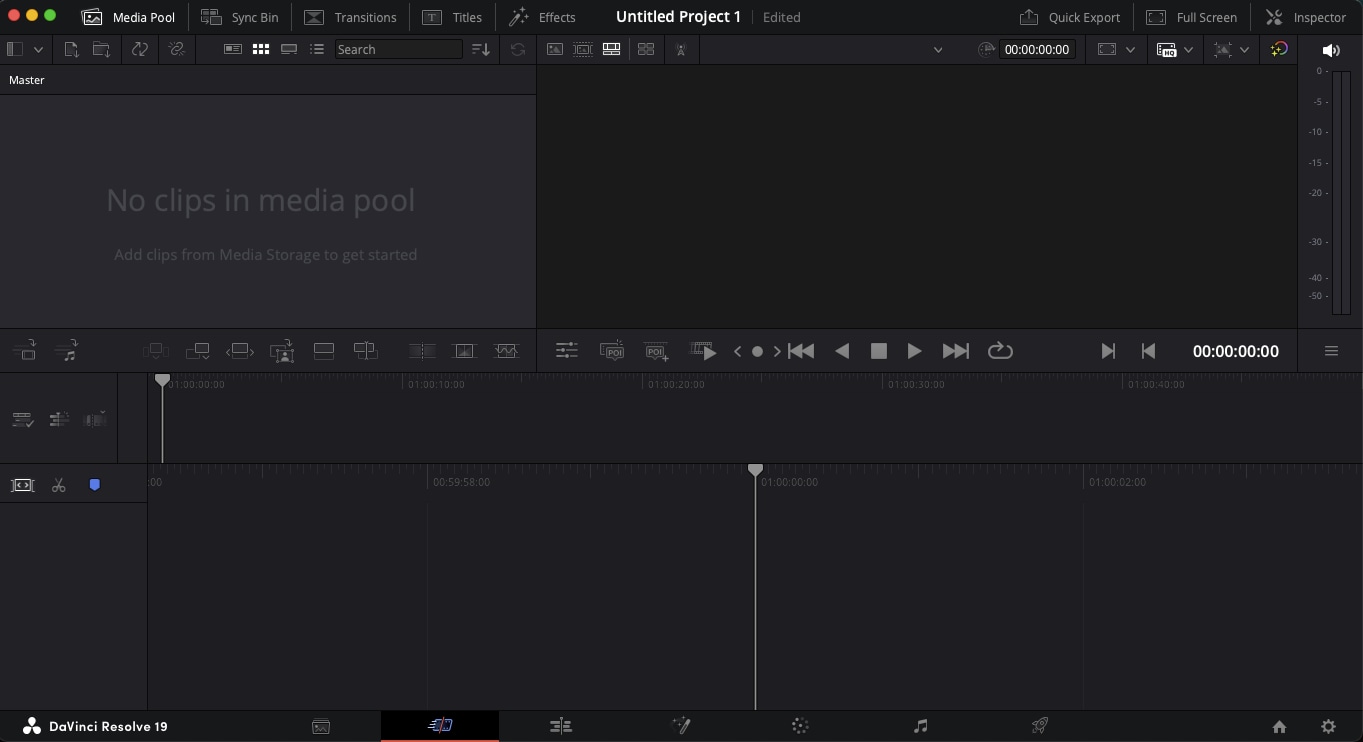Select Source Tape viewer mode

[x=583, y=49]
